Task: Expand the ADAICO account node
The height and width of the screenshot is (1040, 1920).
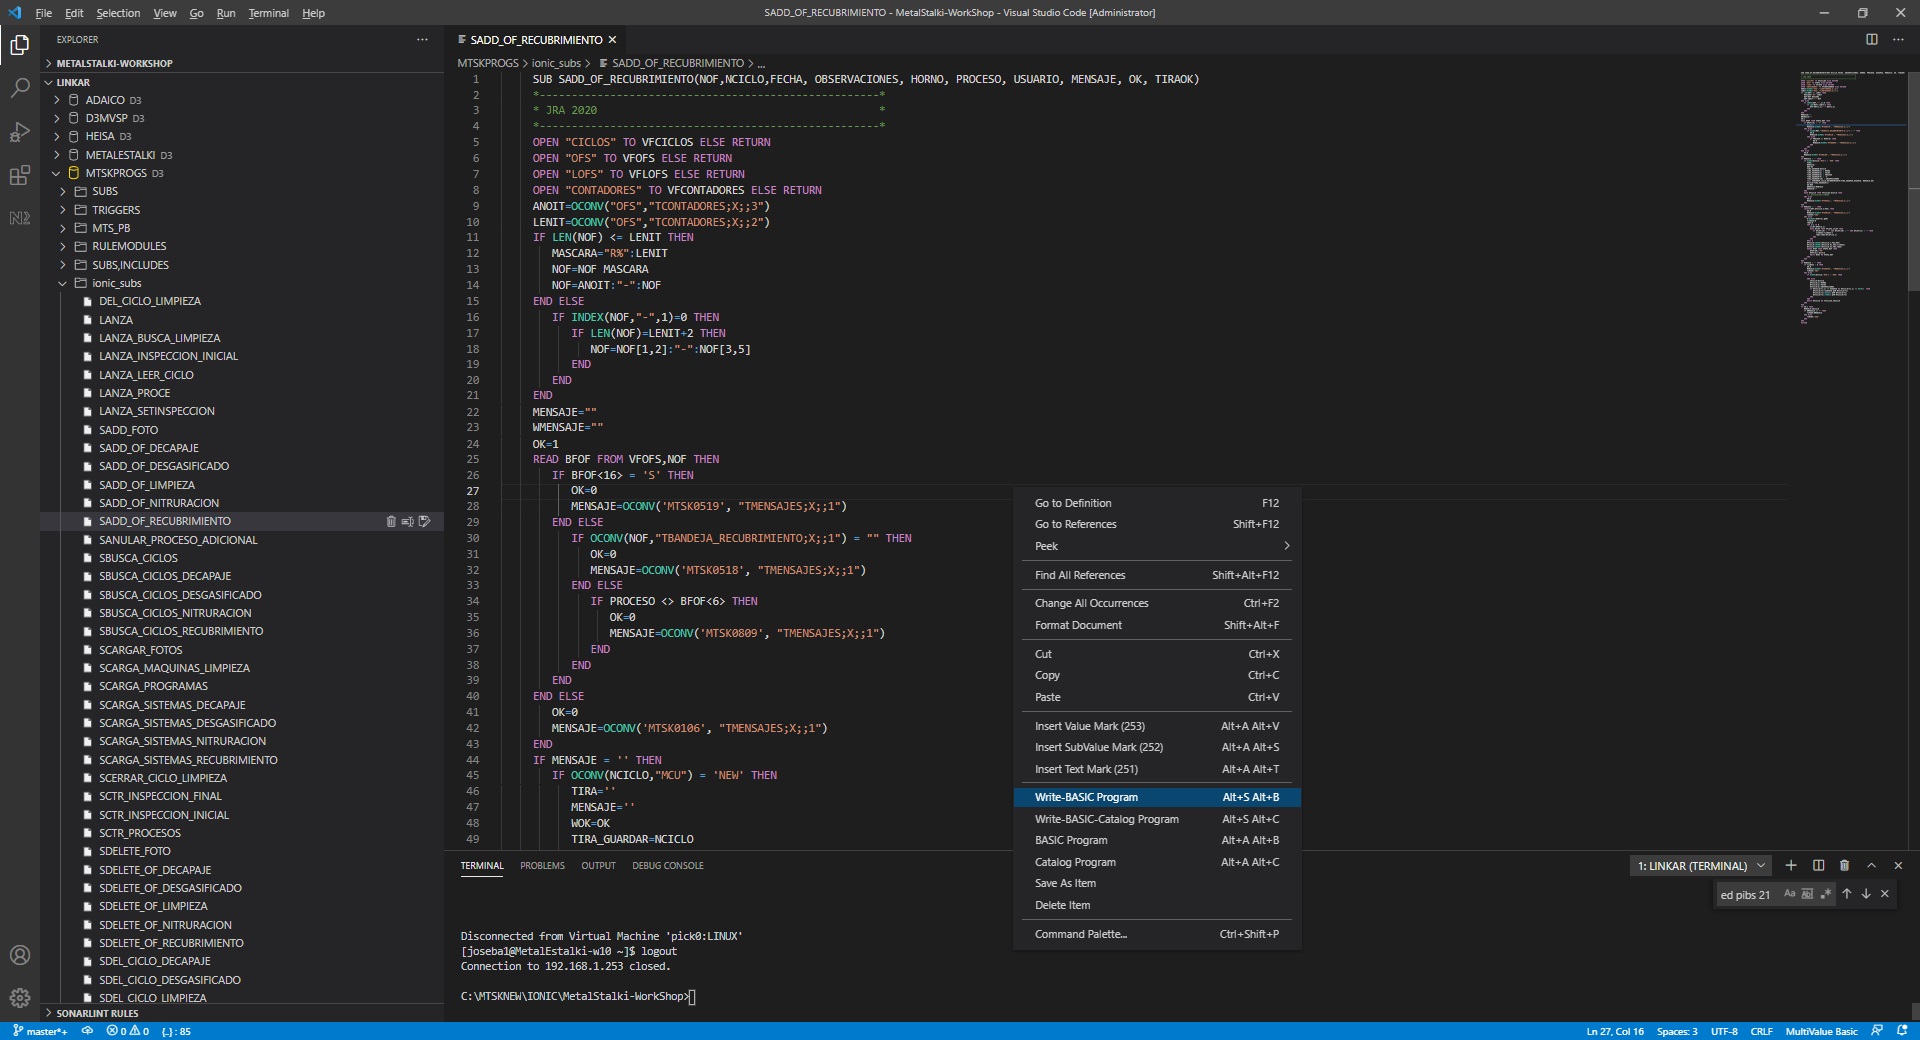Action: [57, 100]
